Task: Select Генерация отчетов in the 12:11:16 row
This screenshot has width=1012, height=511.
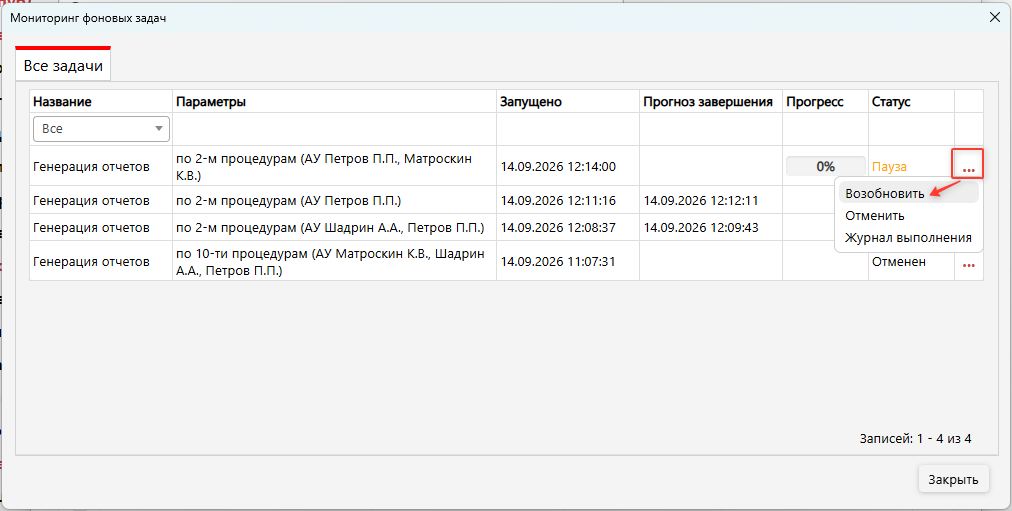Action: point(91,201)
